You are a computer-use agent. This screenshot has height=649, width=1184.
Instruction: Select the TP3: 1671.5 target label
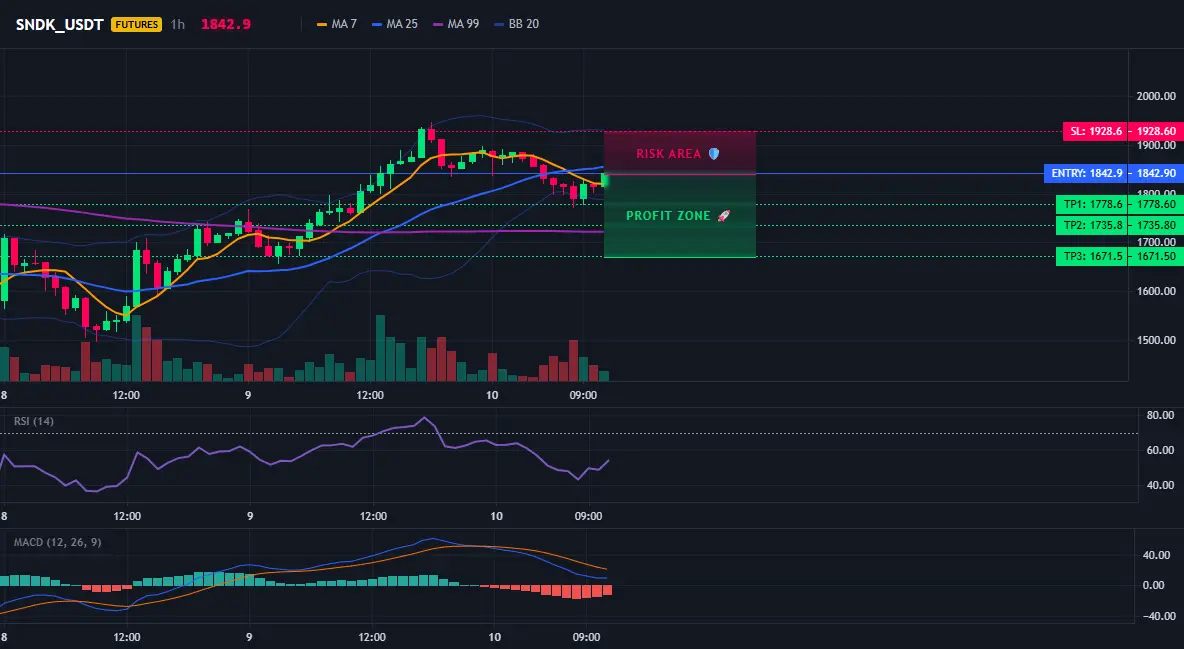point(1093,257)
